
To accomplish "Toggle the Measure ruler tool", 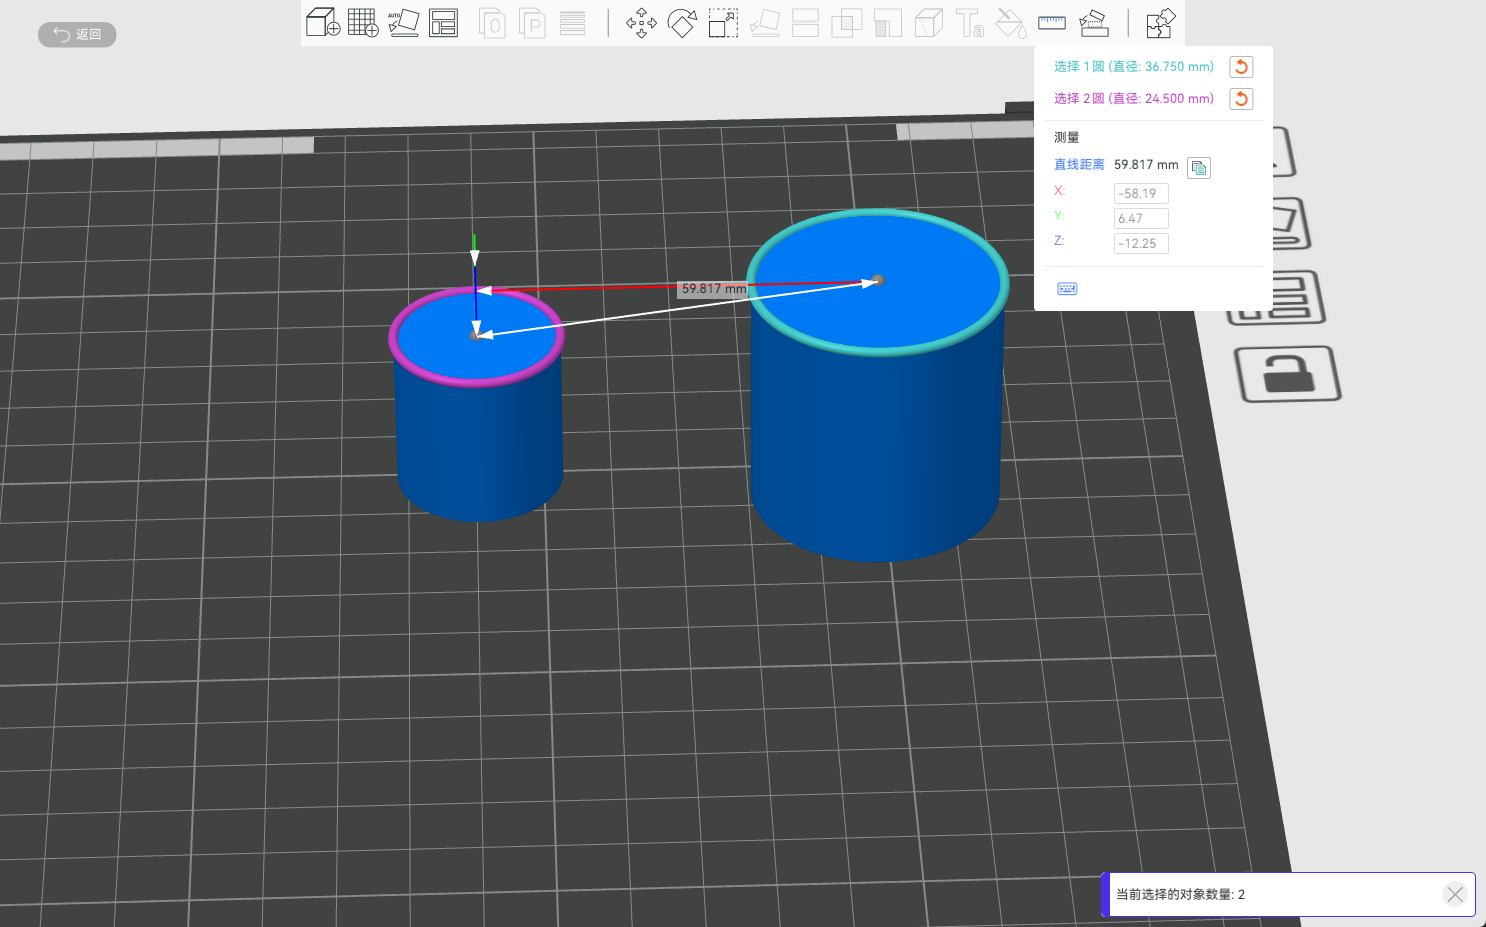I will click(x=1052, y=22).
